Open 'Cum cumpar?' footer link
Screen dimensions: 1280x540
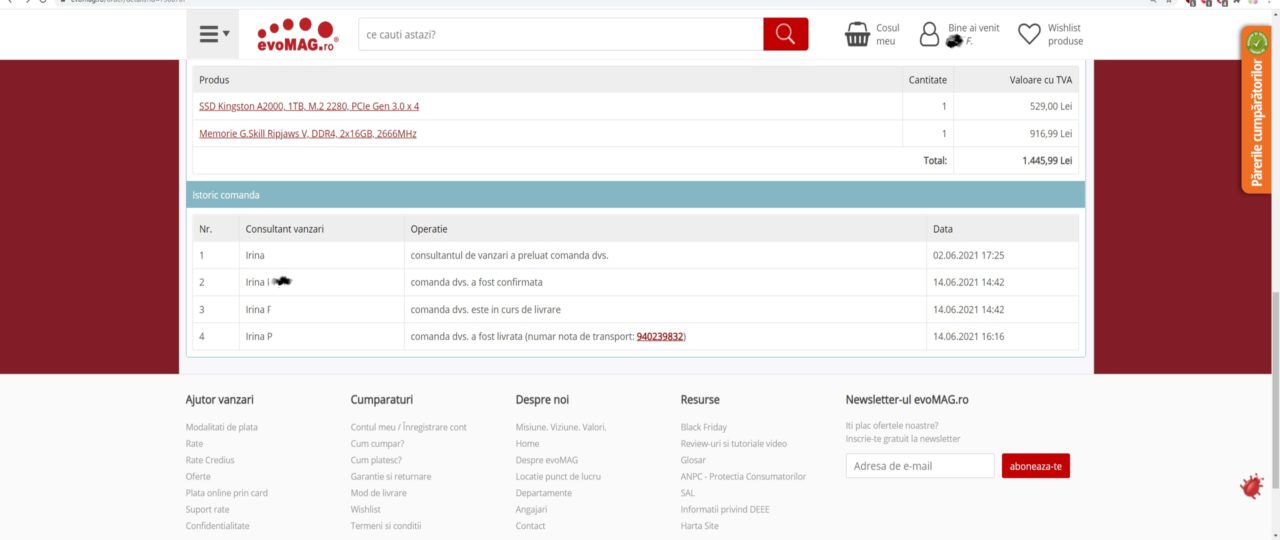click(377, 443)
